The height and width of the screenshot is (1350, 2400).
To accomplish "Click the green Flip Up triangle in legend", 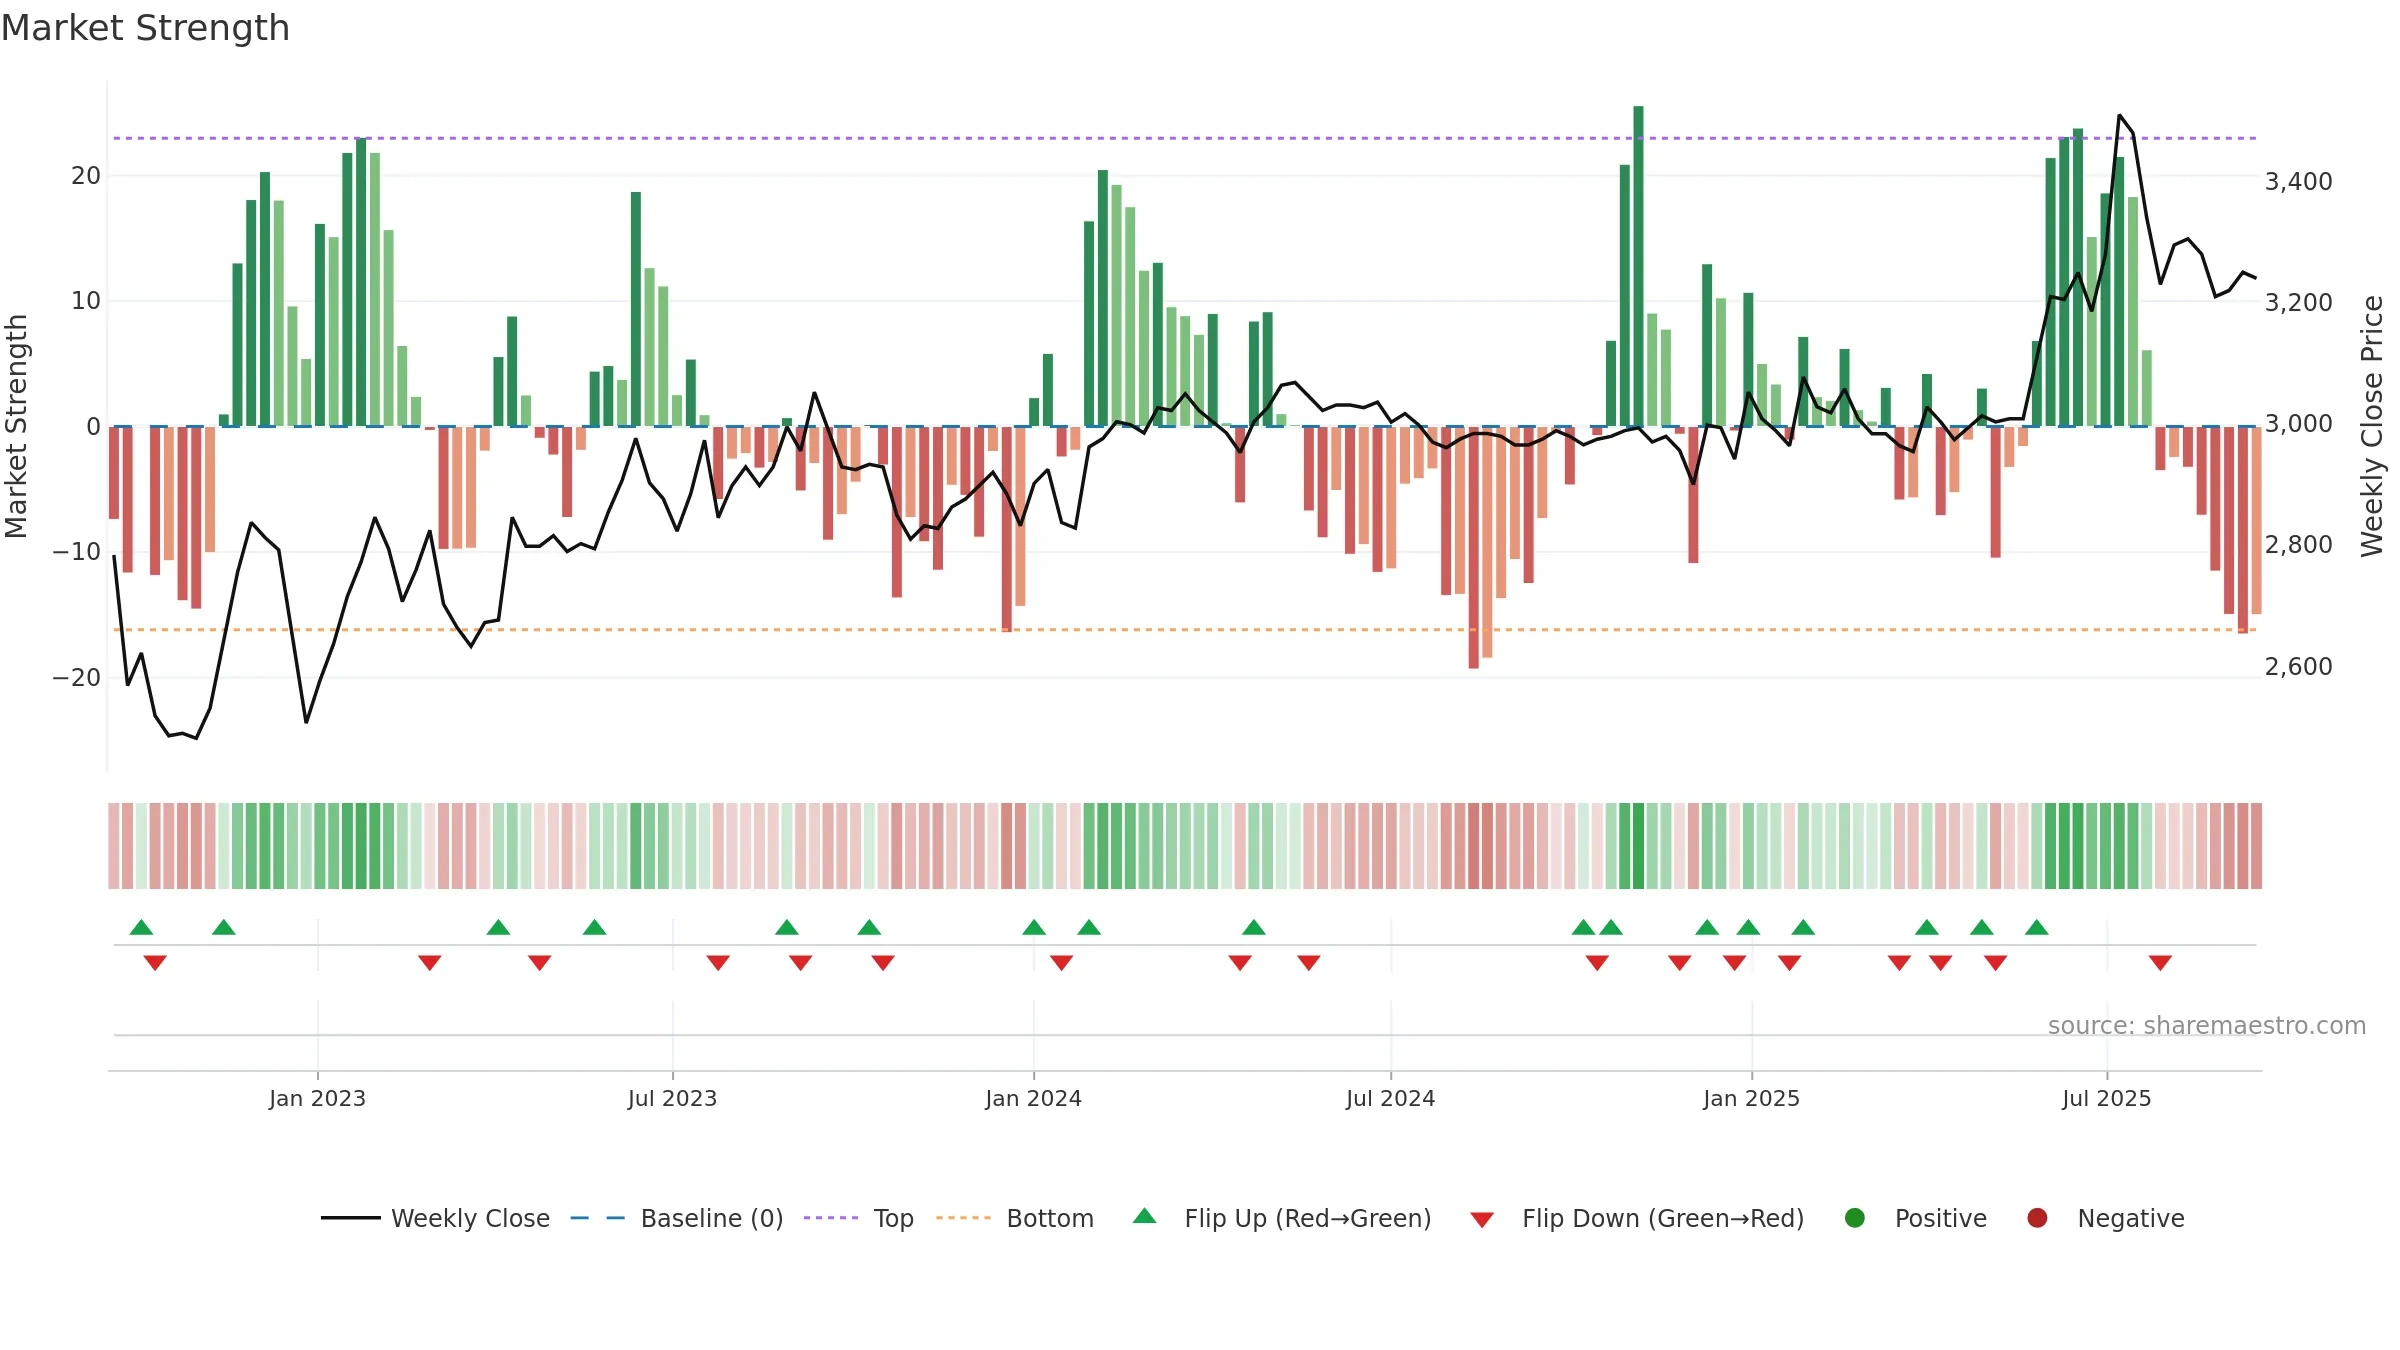I will [1145, 1216].
